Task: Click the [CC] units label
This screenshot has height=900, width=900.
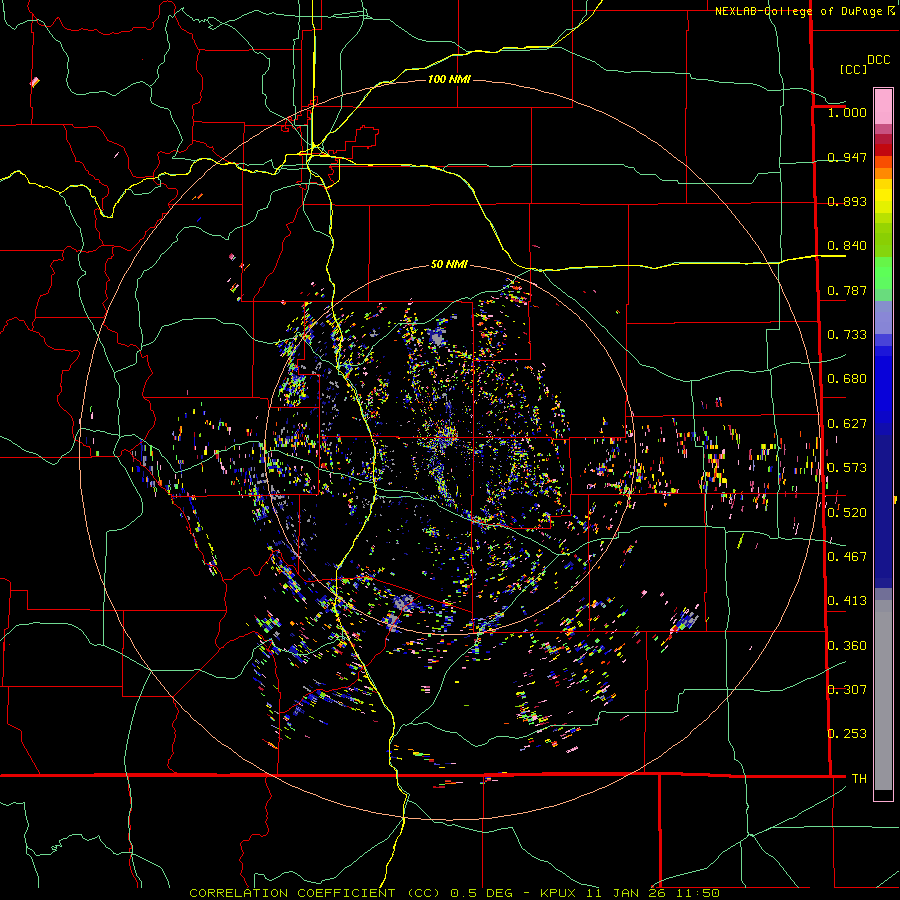Action: tap(853, 69)
